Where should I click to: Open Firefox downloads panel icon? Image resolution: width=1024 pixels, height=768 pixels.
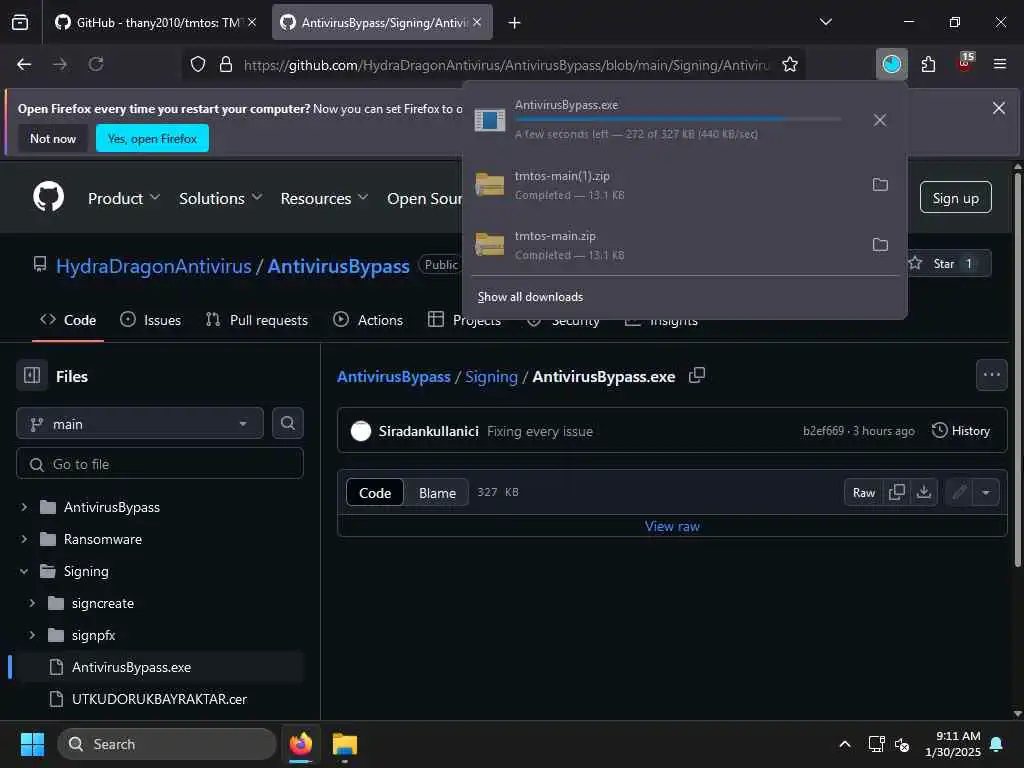891,64
